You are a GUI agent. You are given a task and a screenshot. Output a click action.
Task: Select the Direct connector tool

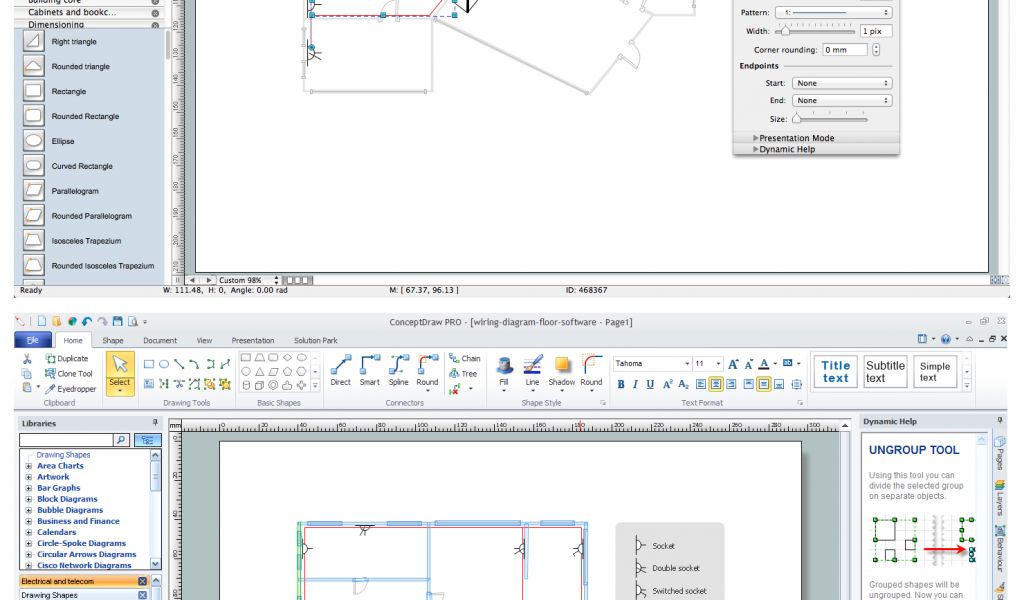pyautogui.click(x=342, y=370)
